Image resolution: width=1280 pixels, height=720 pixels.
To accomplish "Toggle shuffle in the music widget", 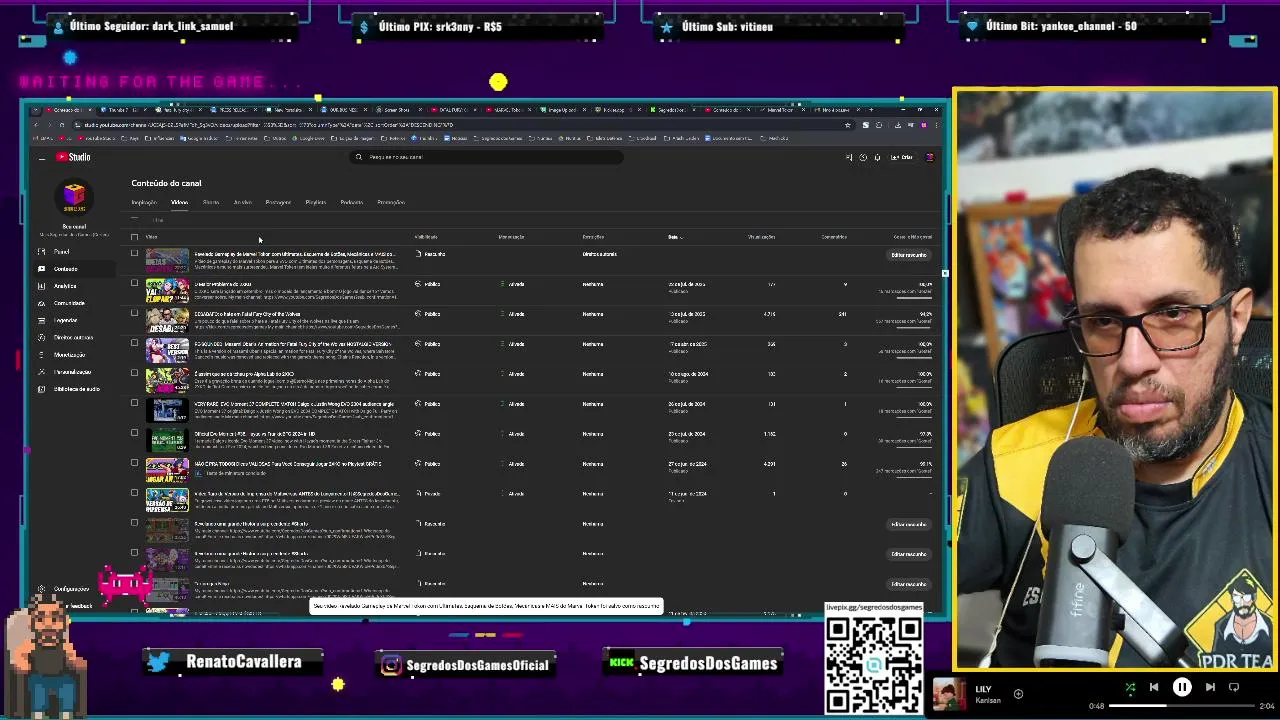I will tap(1130, 687).
